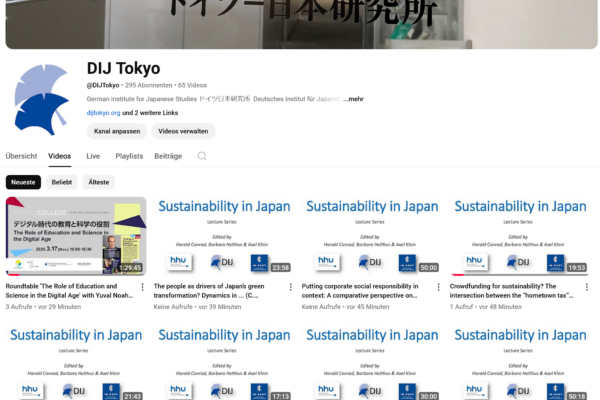Screen dimensions: 600x400
Task: Open the channel search magnifier icon
Action: pos(202,156)
